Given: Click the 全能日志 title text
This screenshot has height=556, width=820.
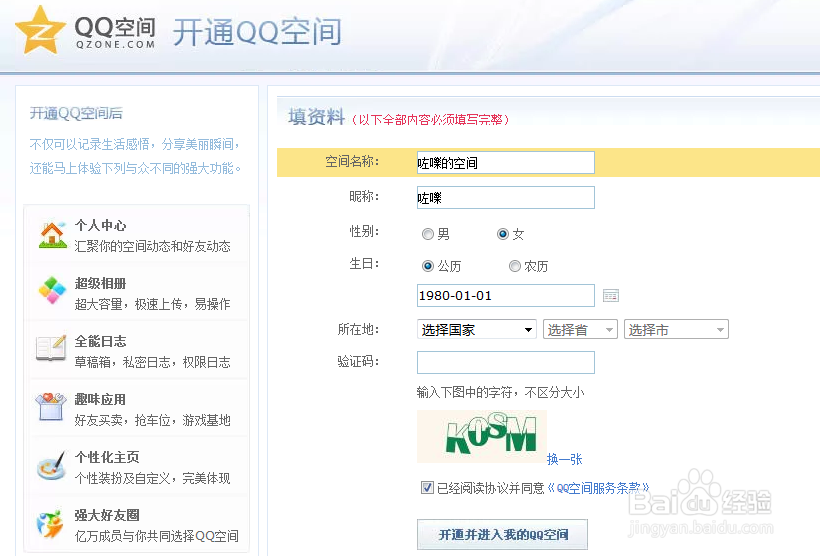Looking at the screenshot, I should 100,342.
